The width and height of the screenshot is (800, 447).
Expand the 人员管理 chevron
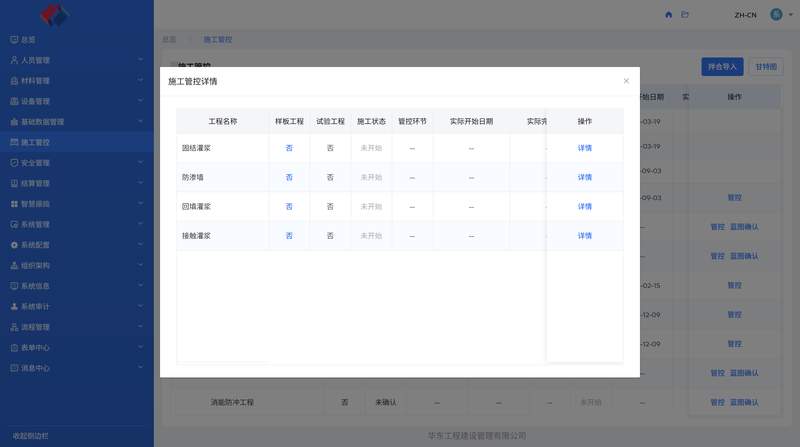tap(140, 60)
